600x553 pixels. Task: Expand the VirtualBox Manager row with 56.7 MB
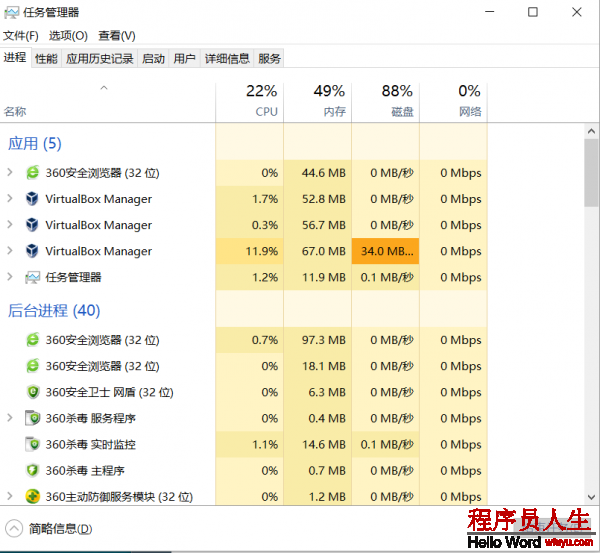point(10,224)
